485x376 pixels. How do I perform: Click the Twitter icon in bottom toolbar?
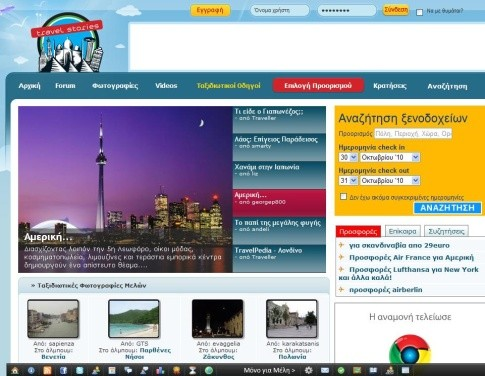click(79, 370)
